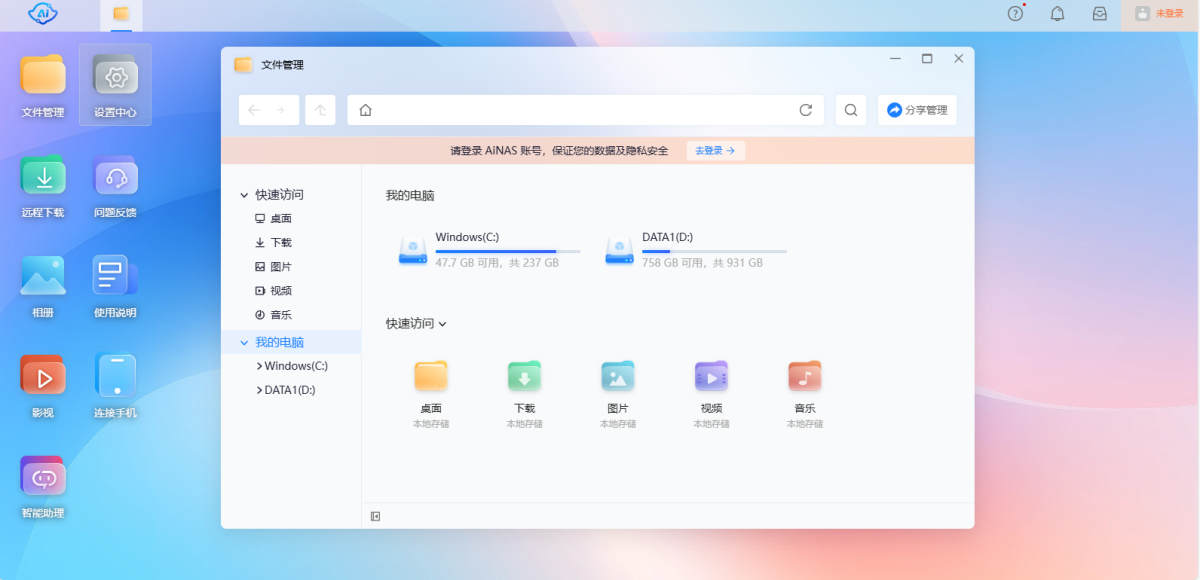Launch the 影视 video app icon
This screenshot has height=580, width=1200.
point(43,378)
